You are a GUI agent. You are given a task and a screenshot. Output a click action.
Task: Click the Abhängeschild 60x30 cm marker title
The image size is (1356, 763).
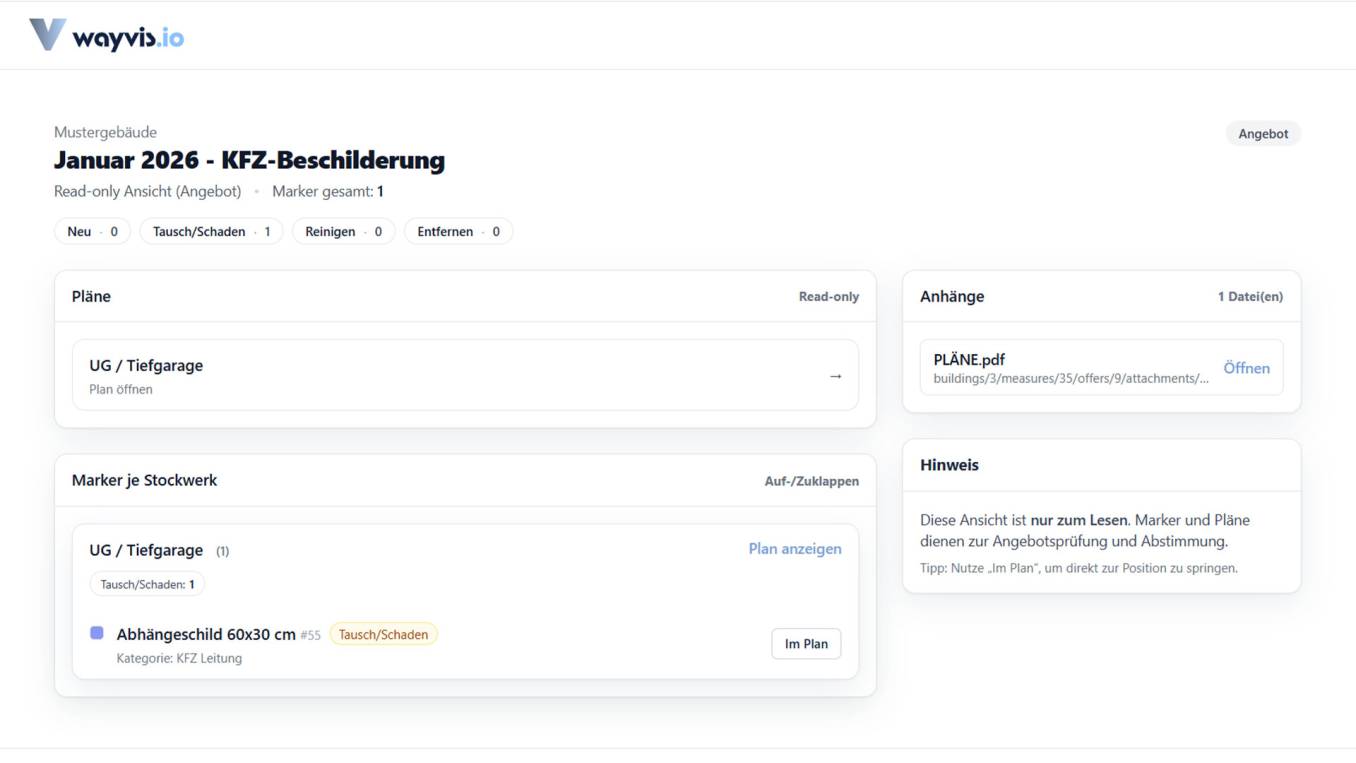206,634
